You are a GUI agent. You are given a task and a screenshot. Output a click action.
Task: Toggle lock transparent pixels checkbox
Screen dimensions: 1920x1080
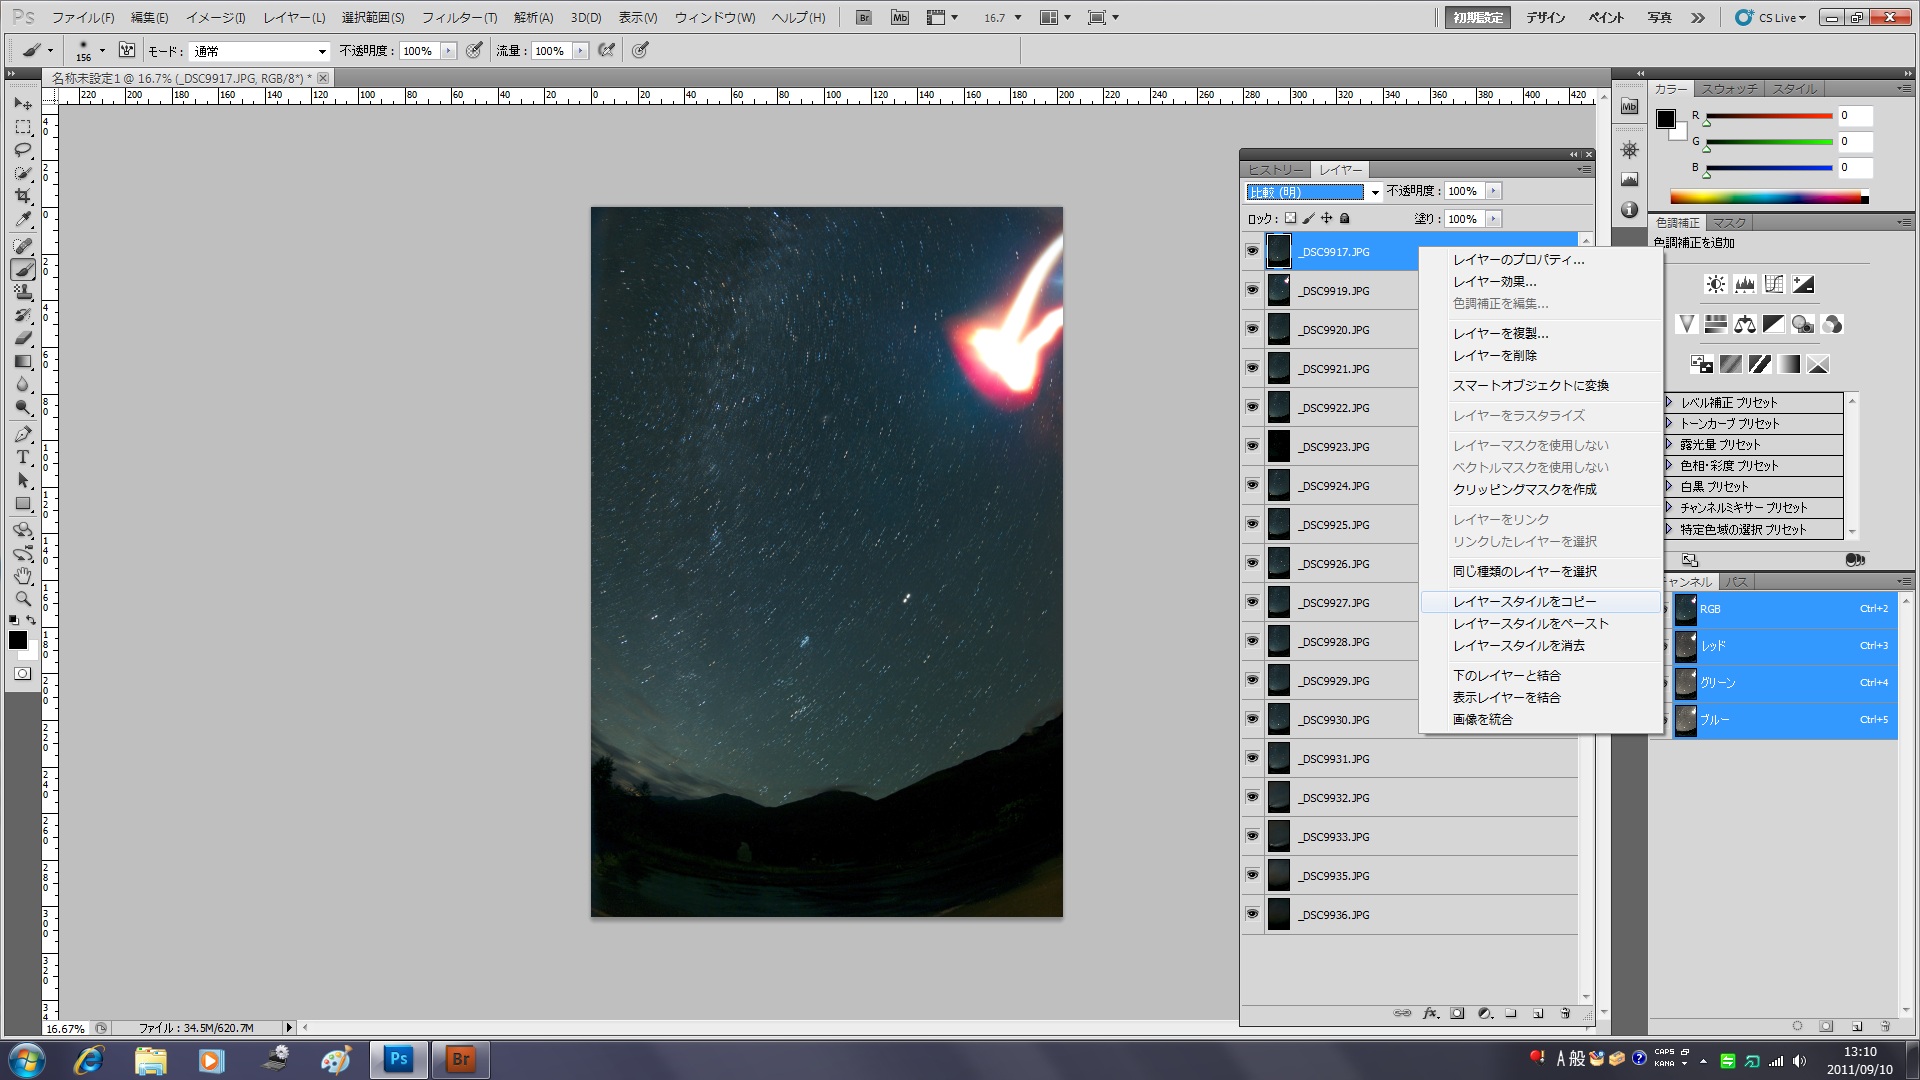1290,218
